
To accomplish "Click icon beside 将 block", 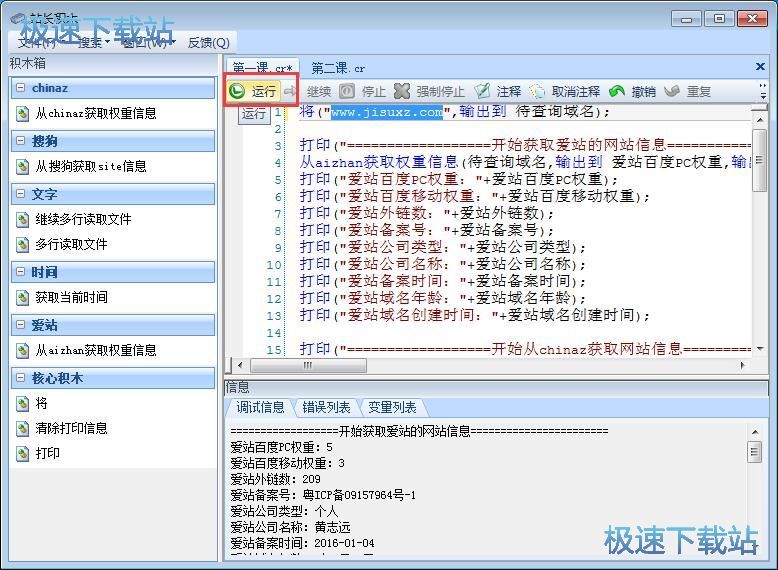I will pos(22,403).
